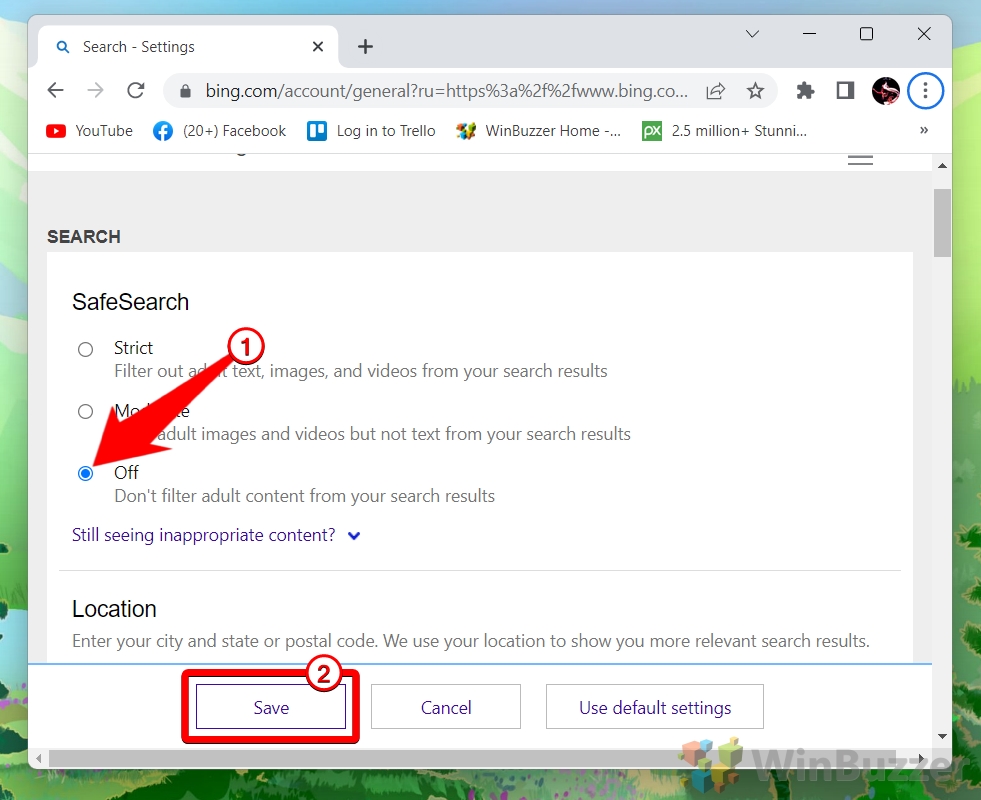Select the Moderate SafeSearch option
The image size is (981, 800).
pyautogui.click(x=85, y=411)
